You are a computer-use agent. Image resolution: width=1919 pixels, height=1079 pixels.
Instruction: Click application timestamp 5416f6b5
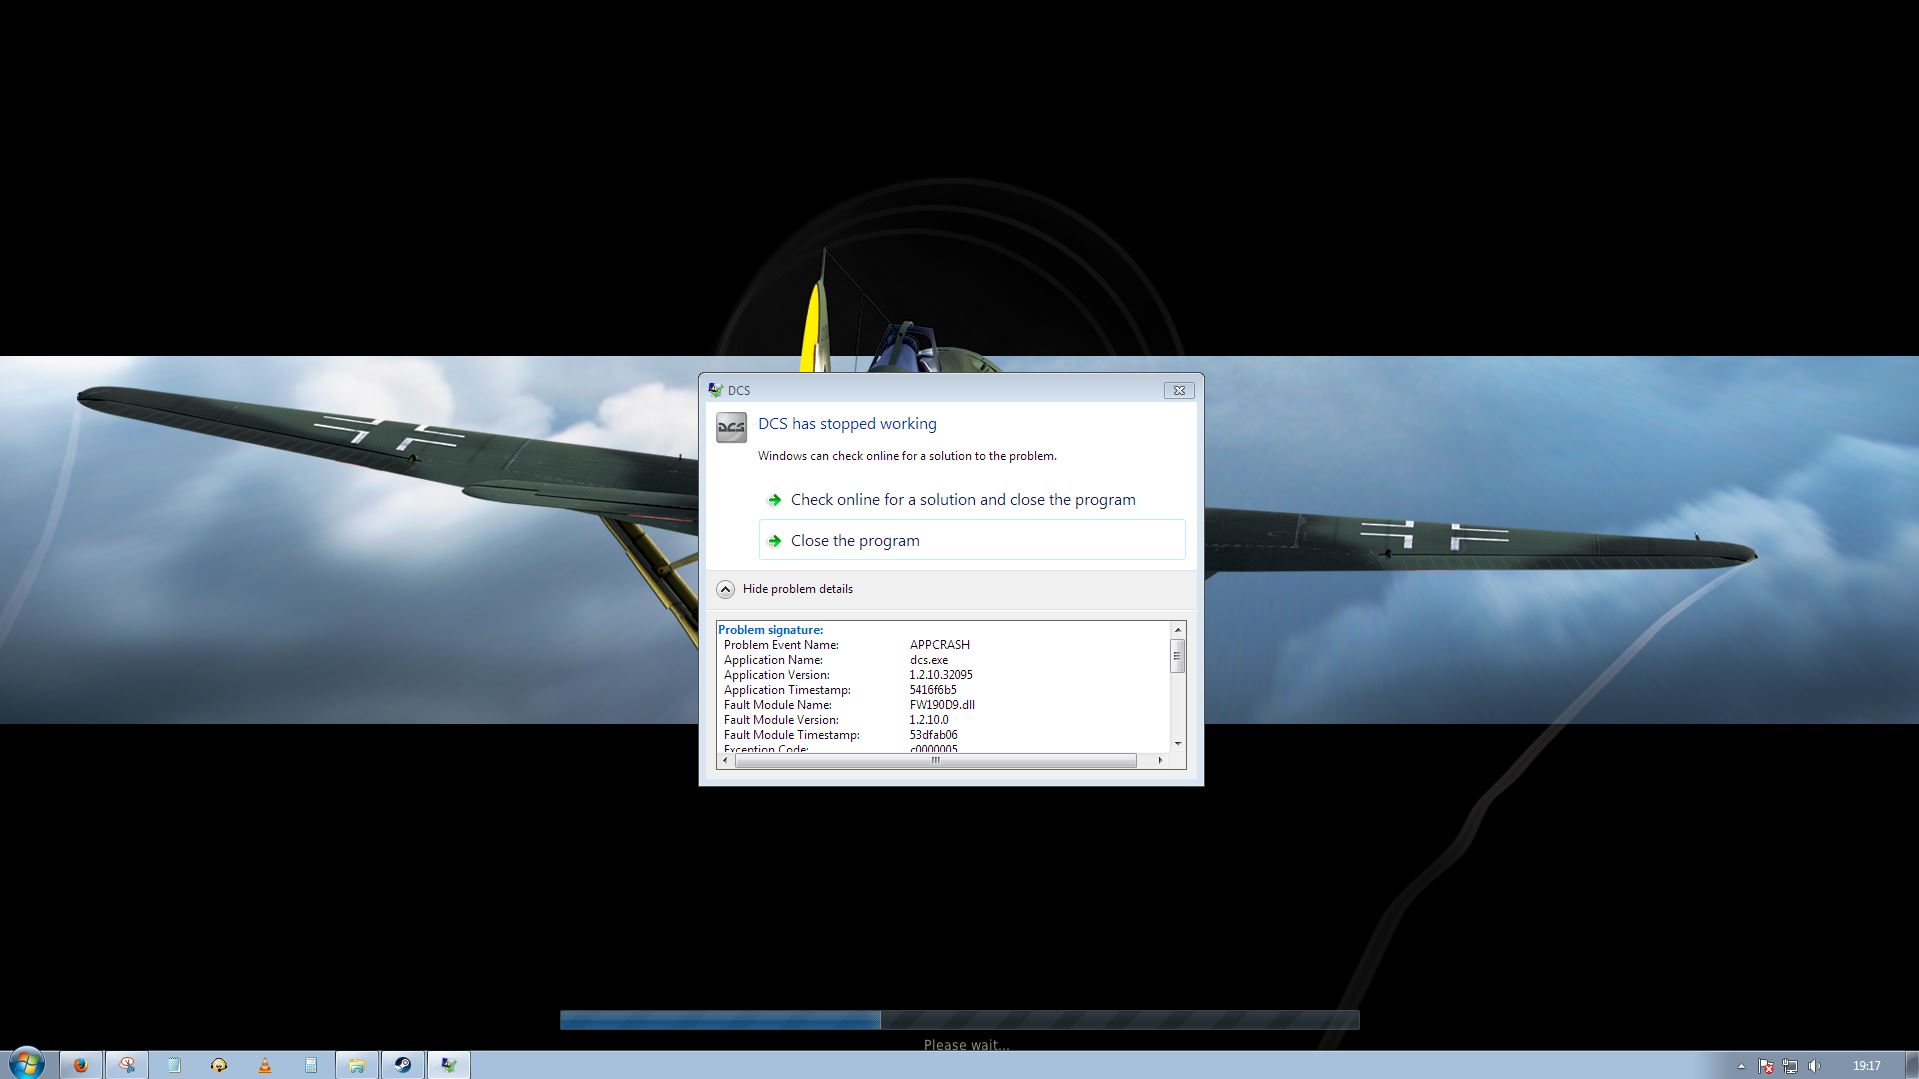933,690
